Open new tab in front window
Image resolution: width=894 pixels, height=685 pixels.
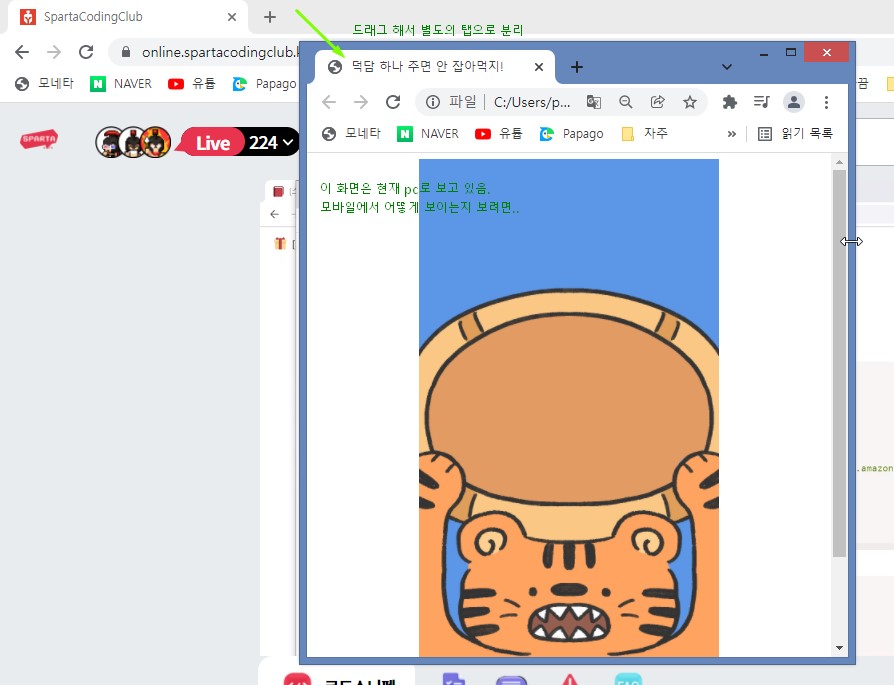point(576,67)
